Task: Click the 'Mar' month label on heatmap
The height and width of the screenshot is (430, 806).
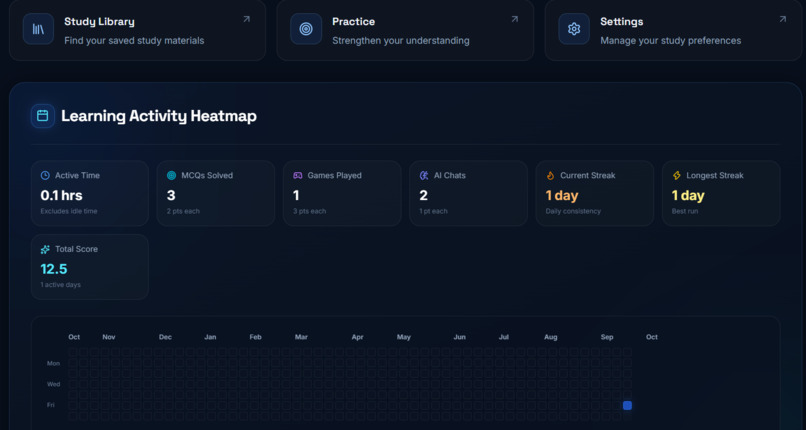Action: [x=301, y=337]
